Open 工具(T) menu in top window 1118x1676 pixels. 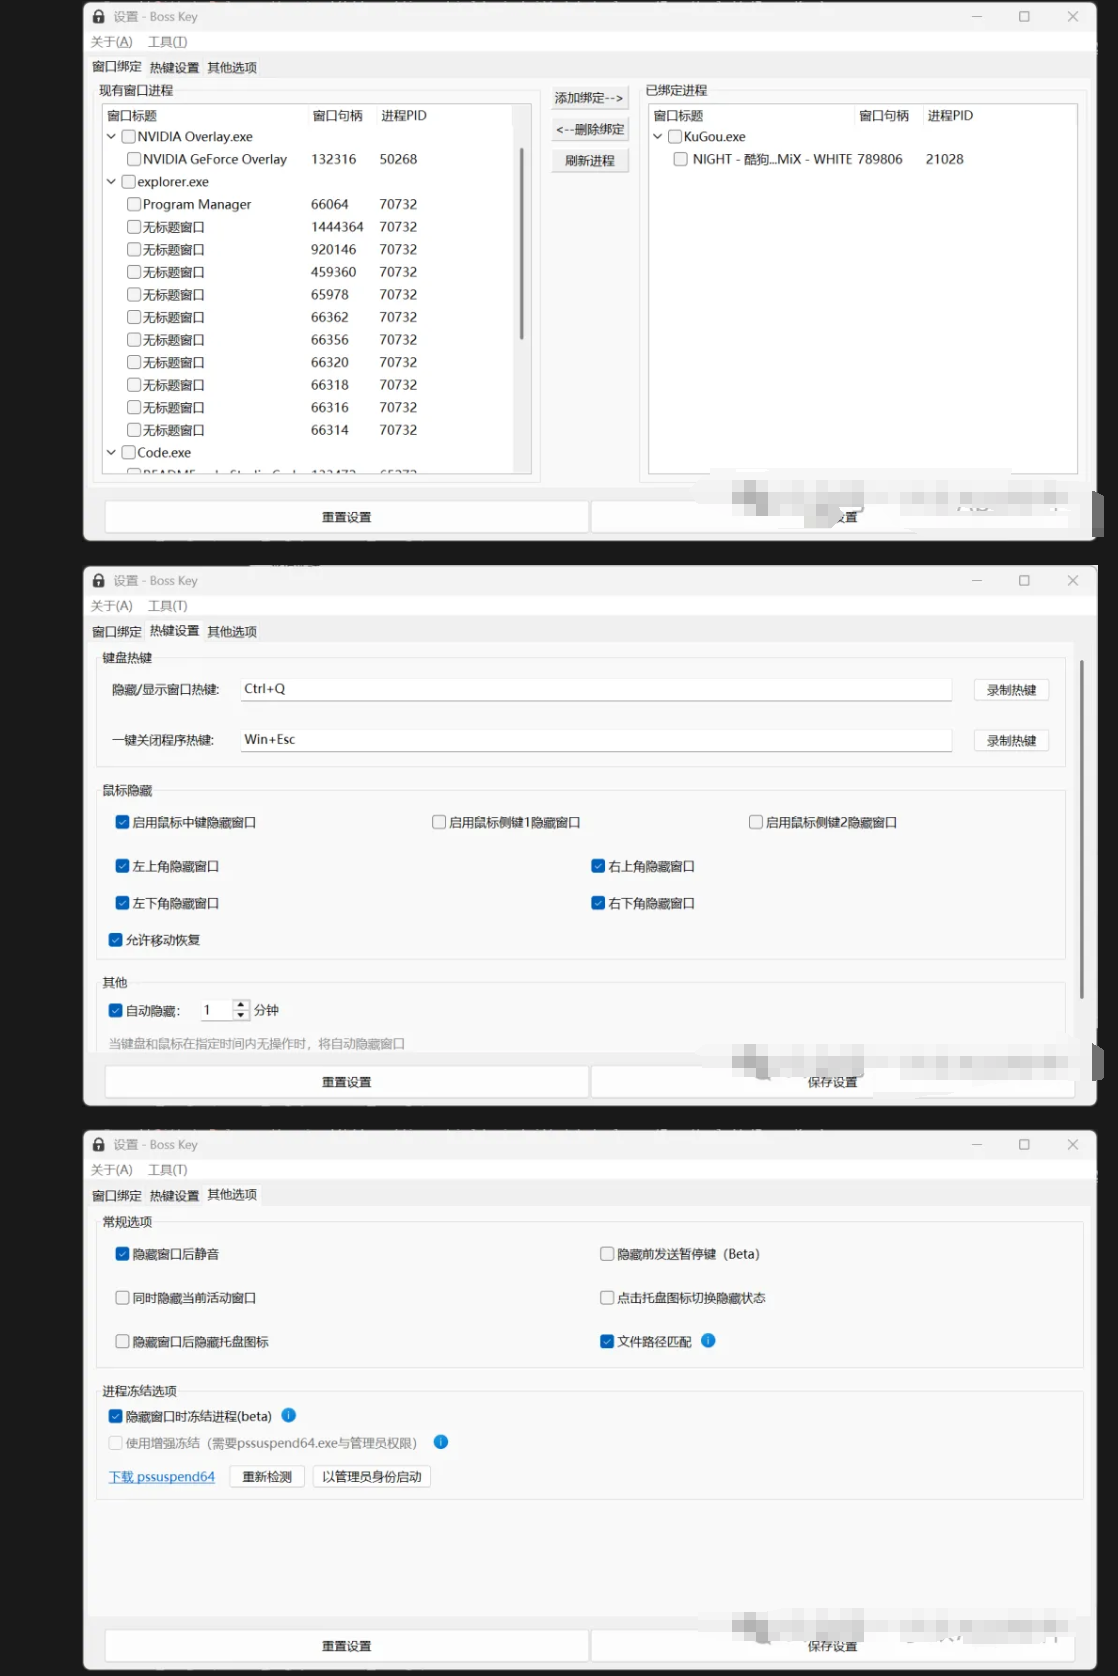tap(167, 42)
